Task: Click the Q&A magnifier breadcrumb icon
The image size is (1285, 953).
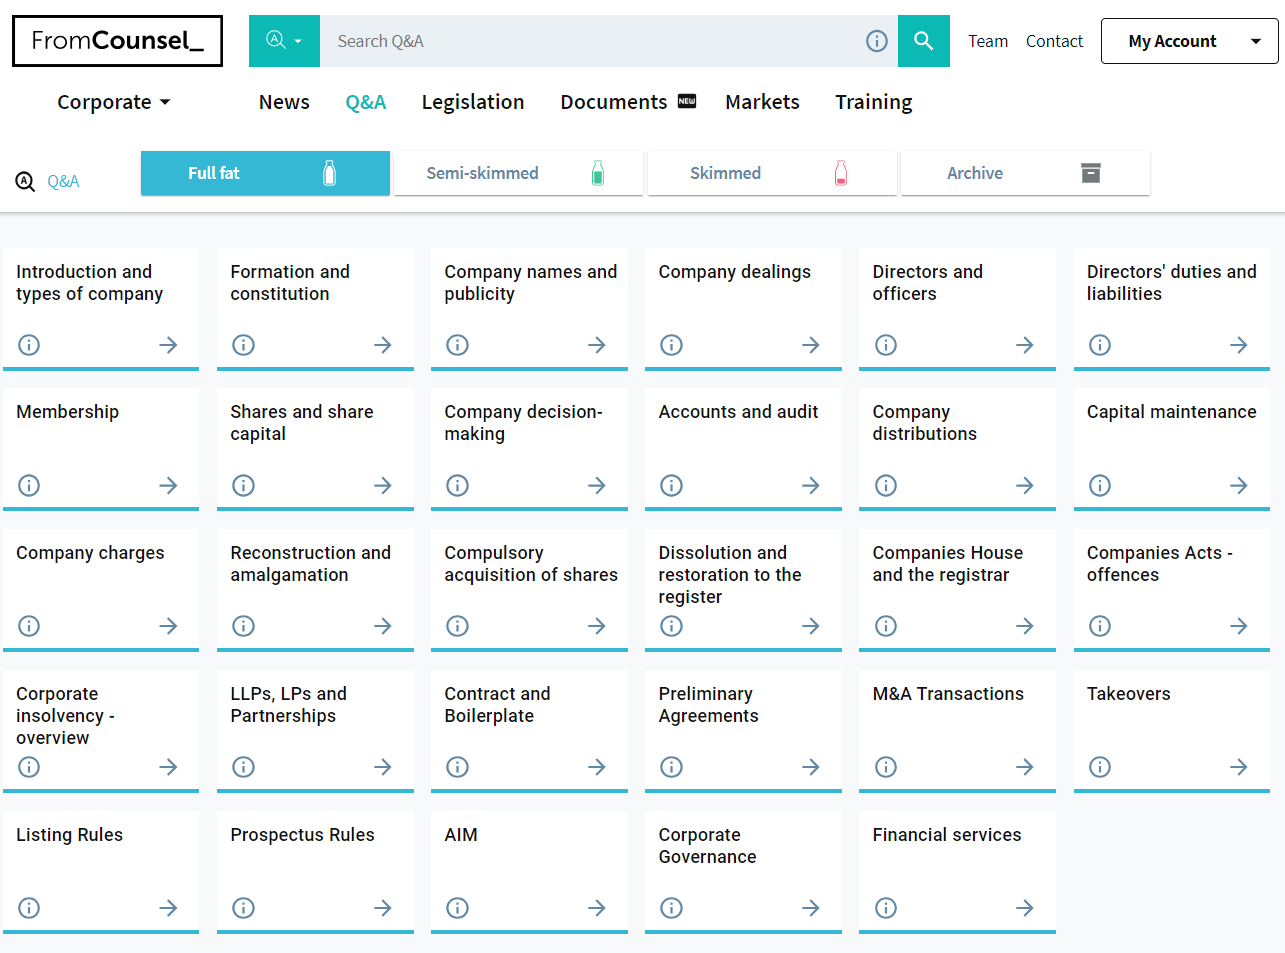Action: tap(25, 181)
